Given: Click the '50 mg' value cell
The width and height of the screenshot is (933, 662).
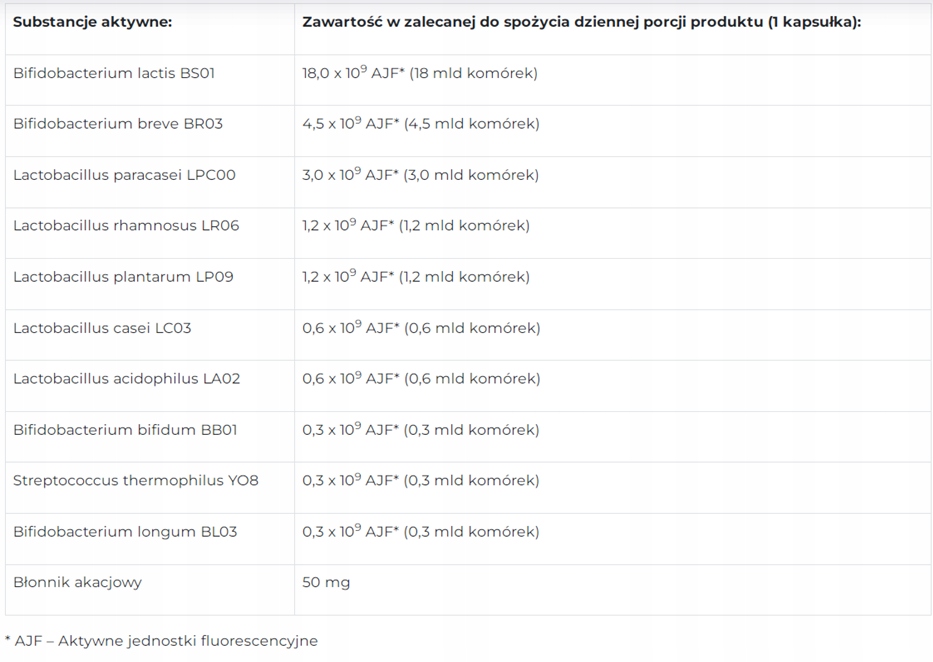Looking at the screenshot, I should pyautogui.click(x=326, y=582).
